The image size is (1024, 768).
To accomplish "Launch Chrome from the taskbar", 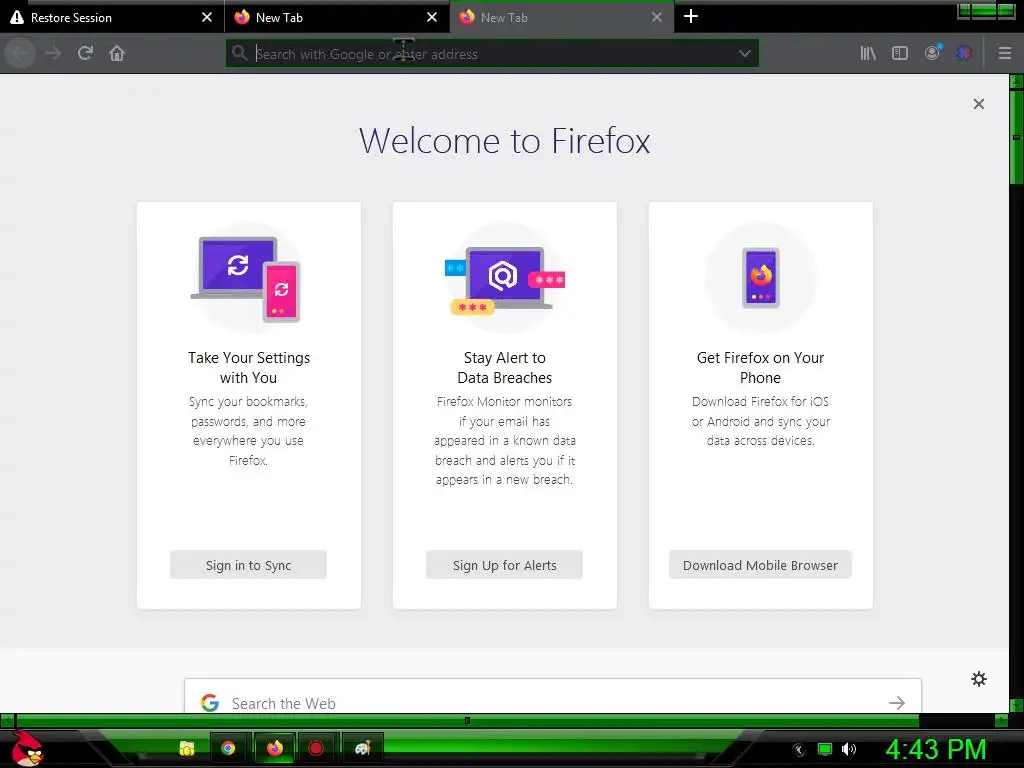I will pyautogui.click(x=228, y=748).
